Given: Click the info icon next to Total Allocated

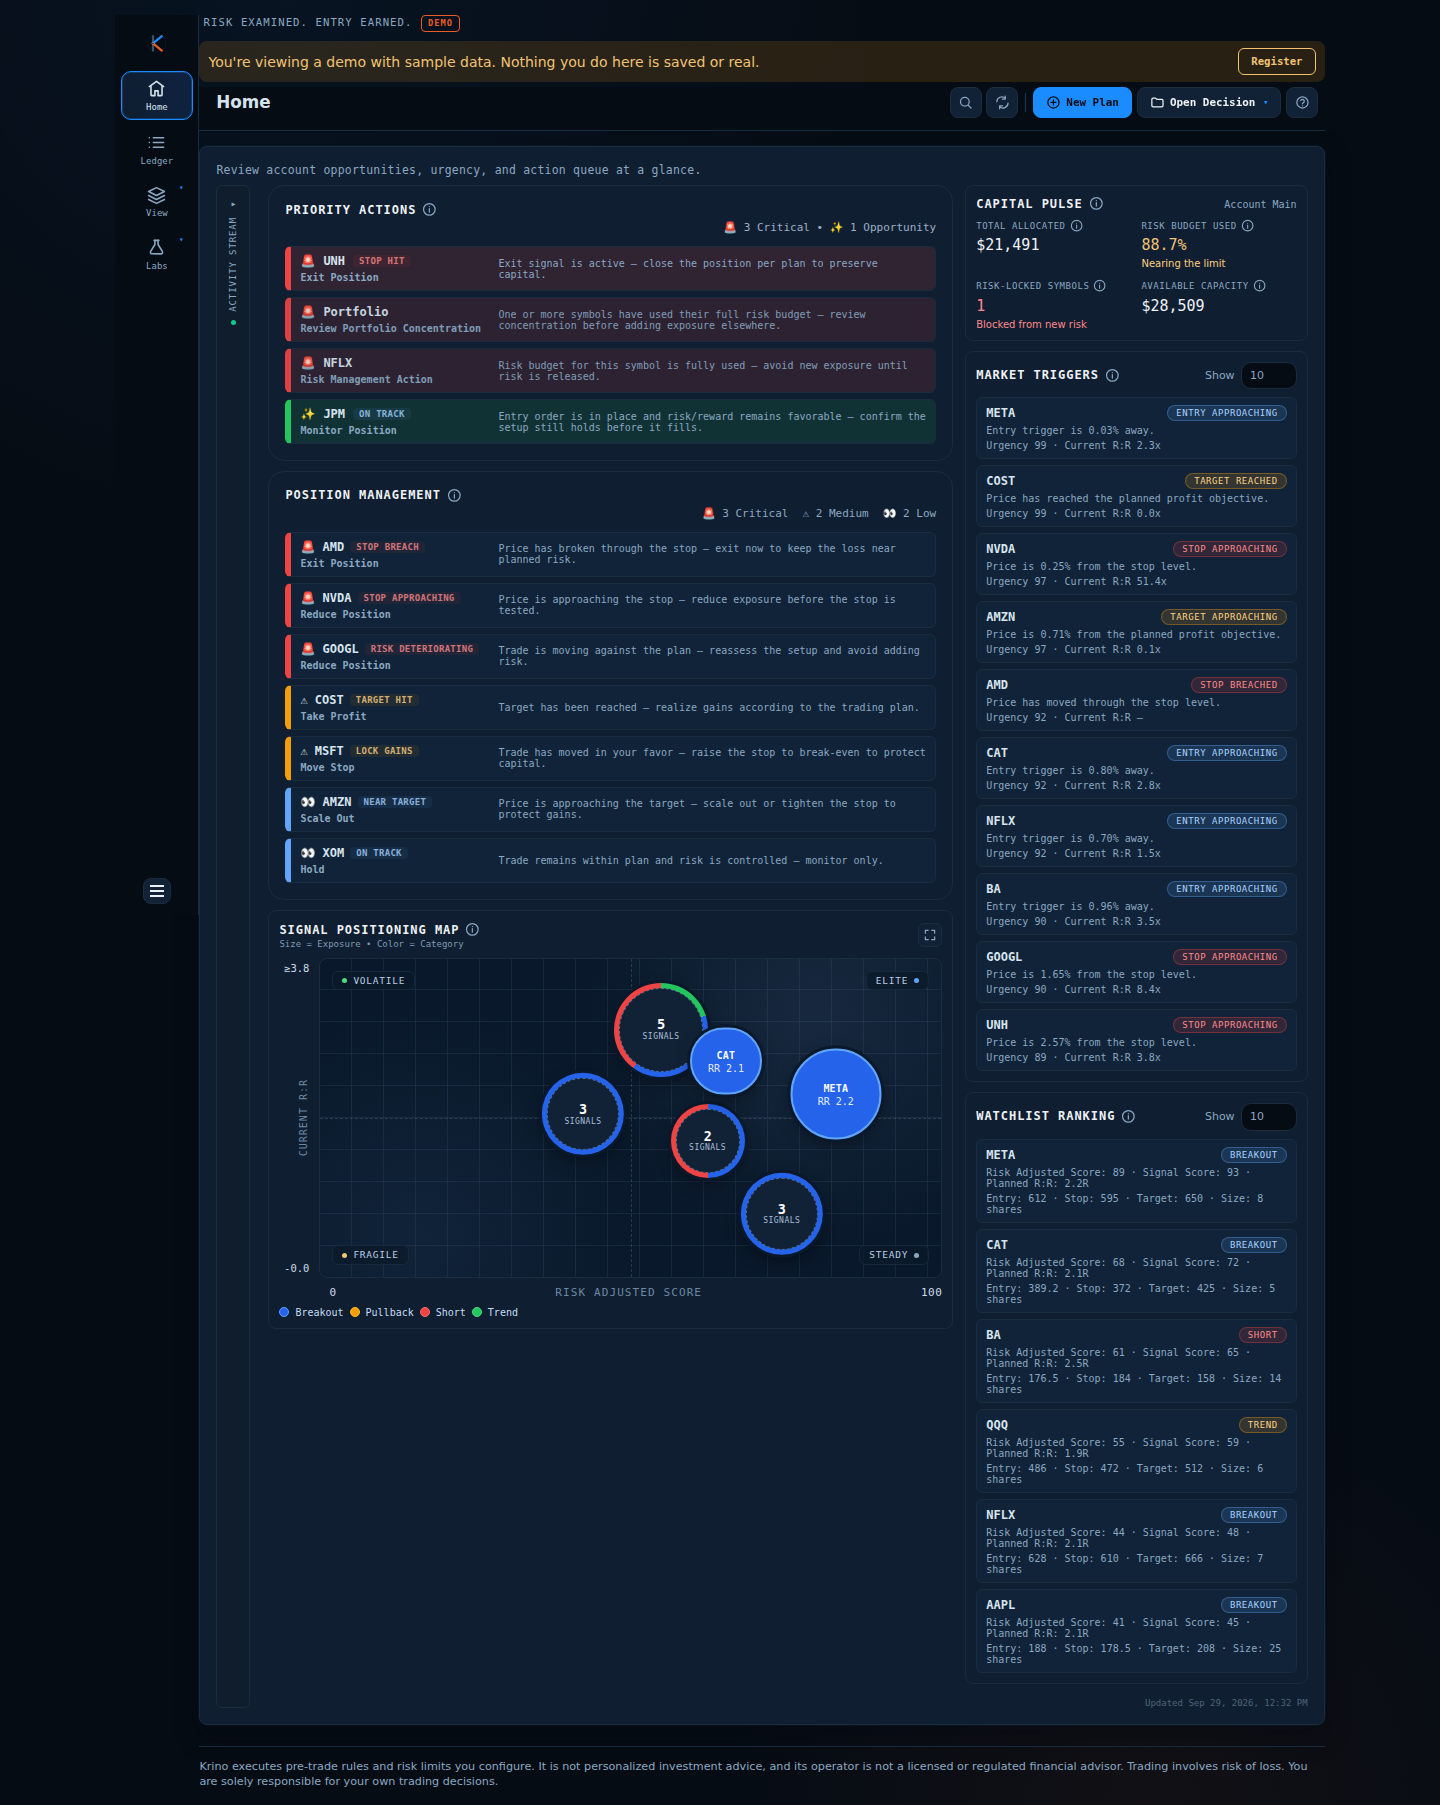Looking at the screenshot, I should coord(1077,226).
